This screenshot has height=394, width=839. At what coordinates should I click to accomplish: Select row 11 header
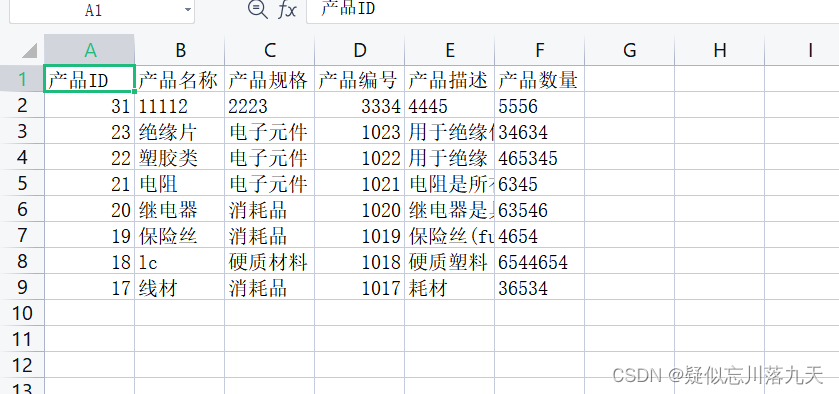[22, 339]
